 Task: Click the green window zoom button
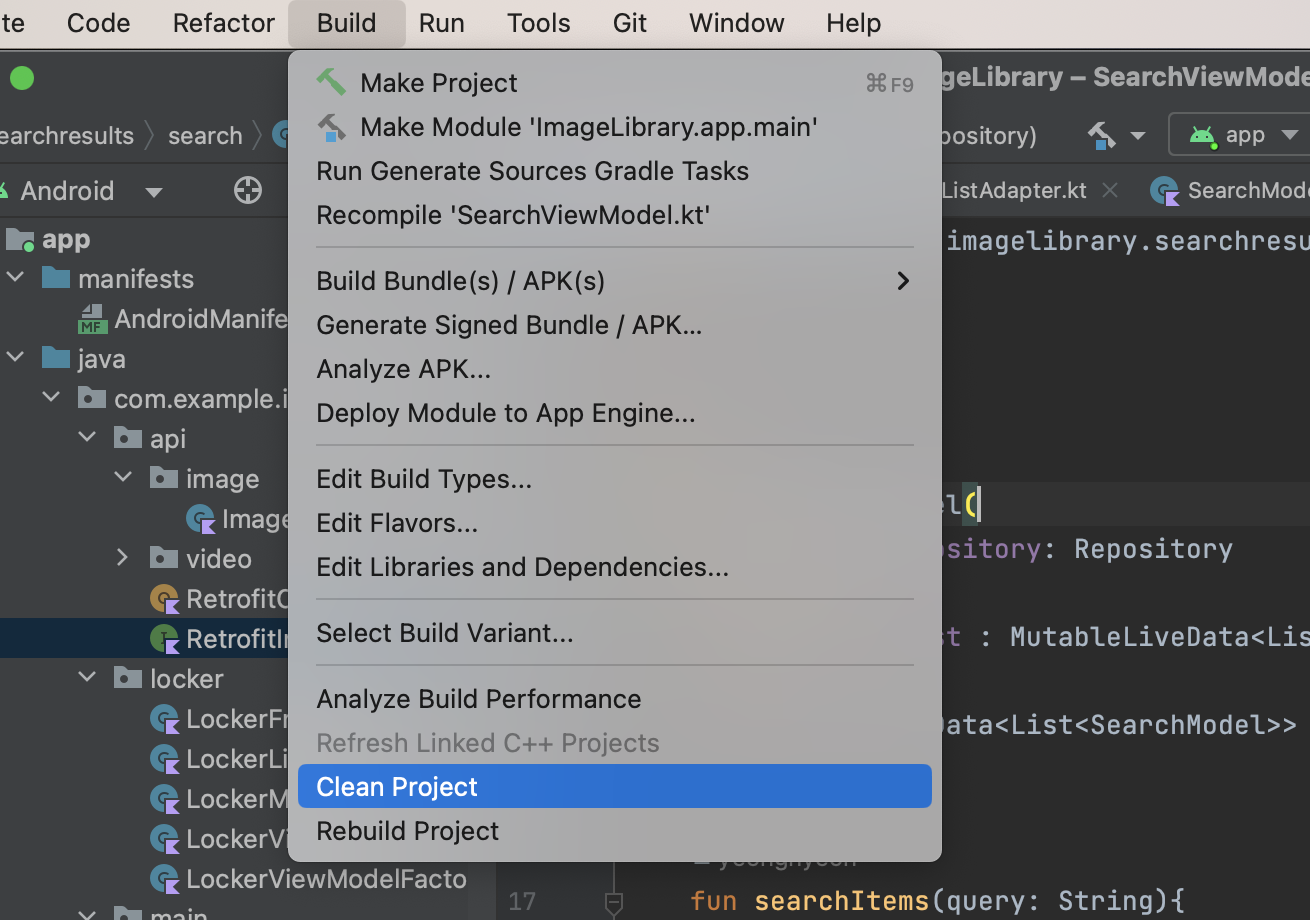pos(22,77)
